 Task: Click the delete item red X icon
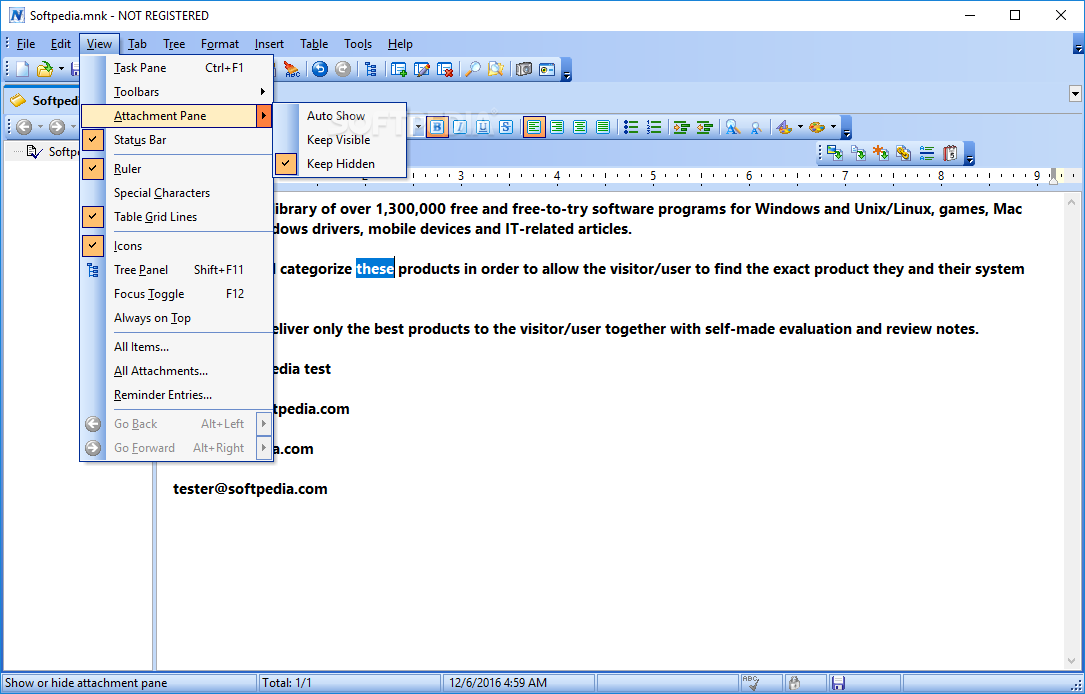(445, 69)
